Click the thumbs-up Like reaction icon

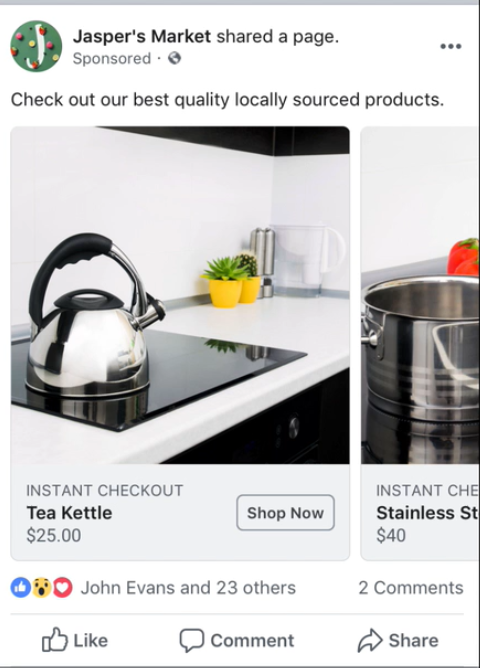pyautogui.click(x=20, y=588)
